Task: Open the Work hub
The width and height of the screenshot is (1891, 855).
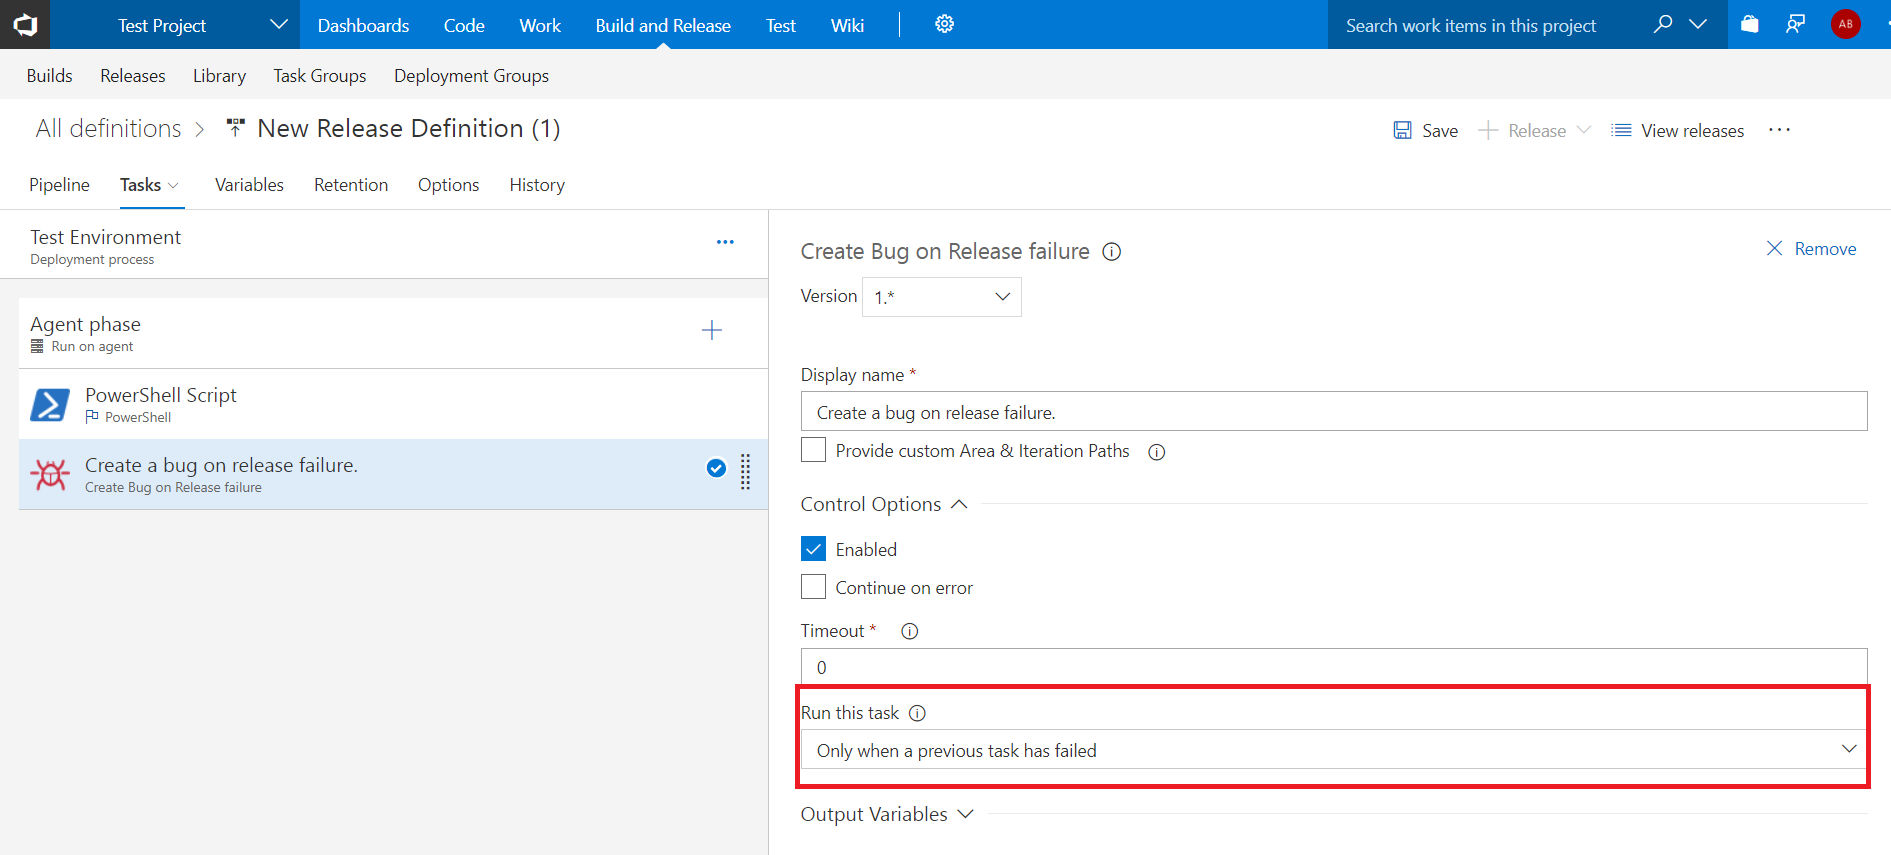Action: (x=540, y=25)
